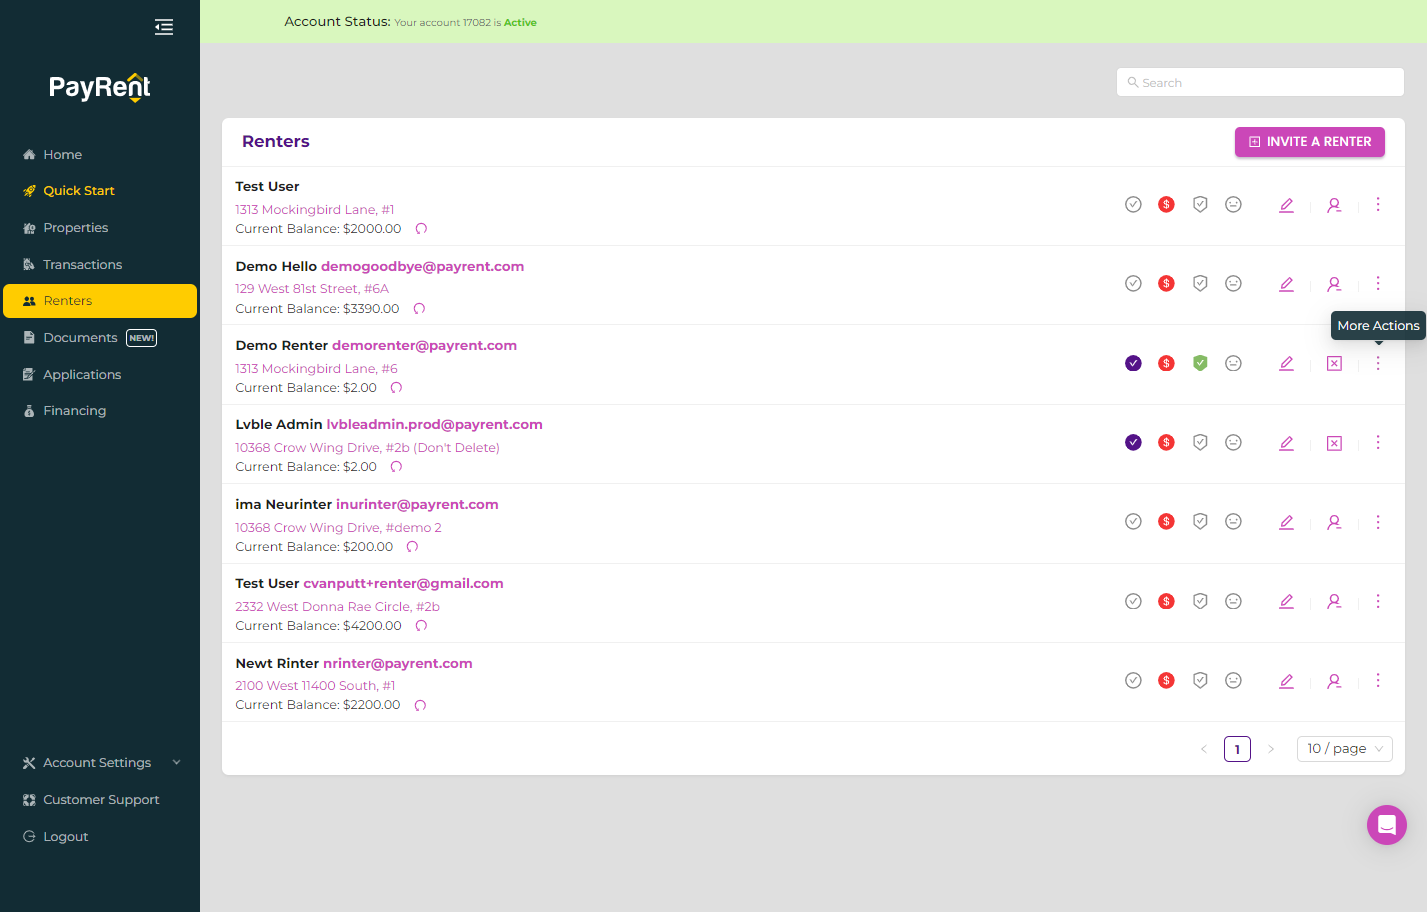This screenshot has height=912, width=1427.
Task: Open three-dot menu for ima Neurinter
Action: pos(1378,522)
